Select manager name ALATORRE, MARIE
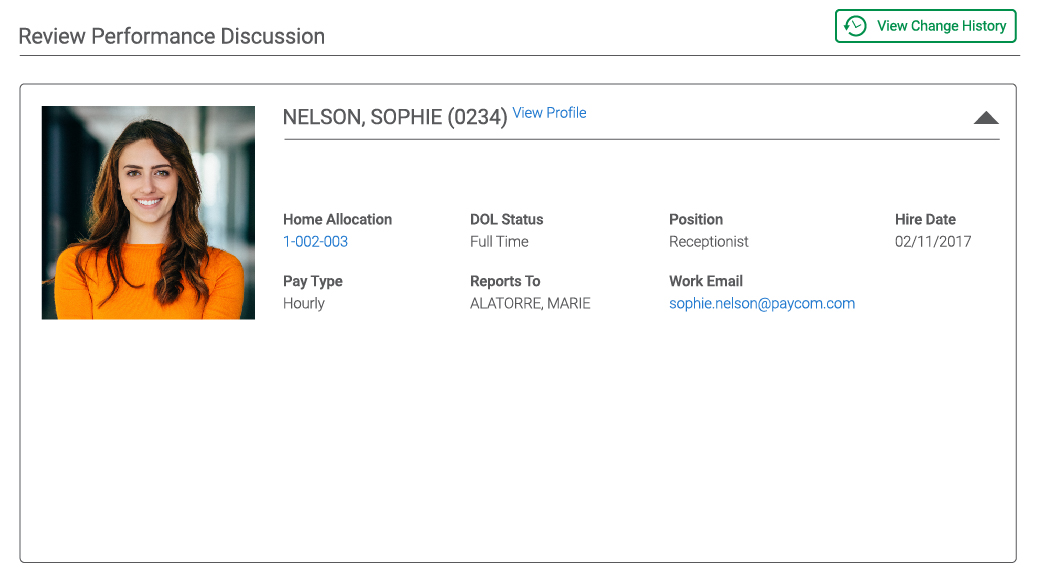The width and height of the screenshot is (1040, 587). coord(530,304)
